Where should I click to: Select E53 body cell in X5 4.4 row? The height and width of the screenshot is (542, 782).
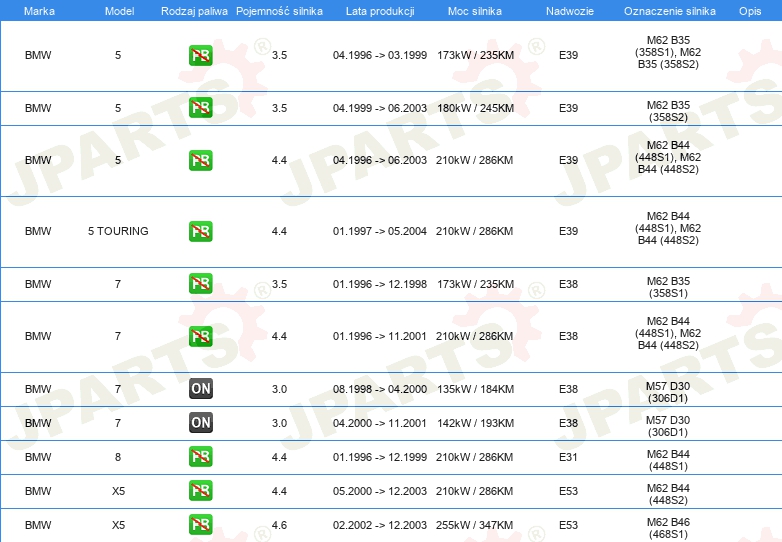[x=568, y=491]
